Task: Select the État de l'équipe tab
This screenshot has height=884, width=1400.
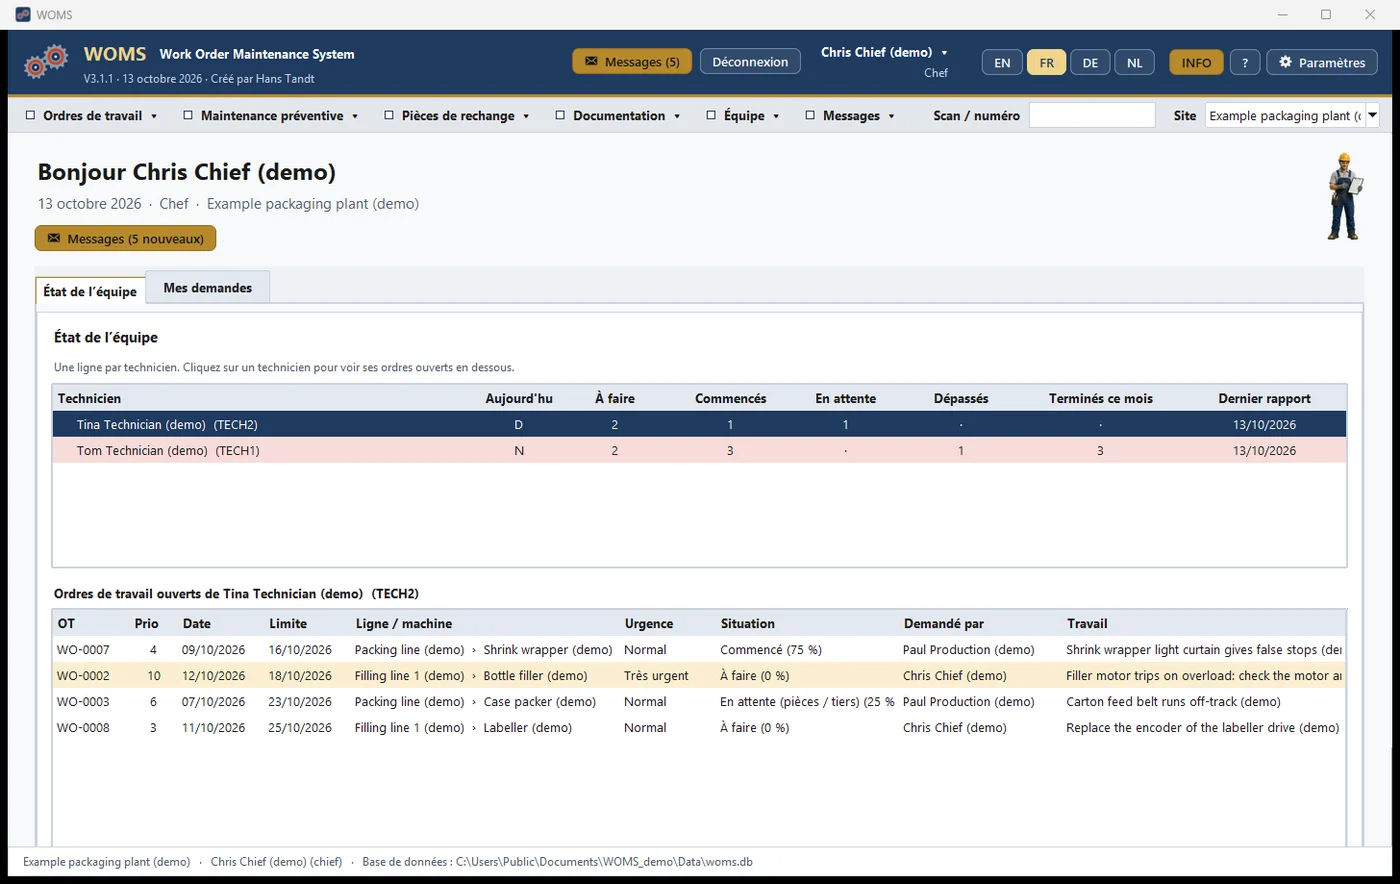Action: (x=90, y=291)
